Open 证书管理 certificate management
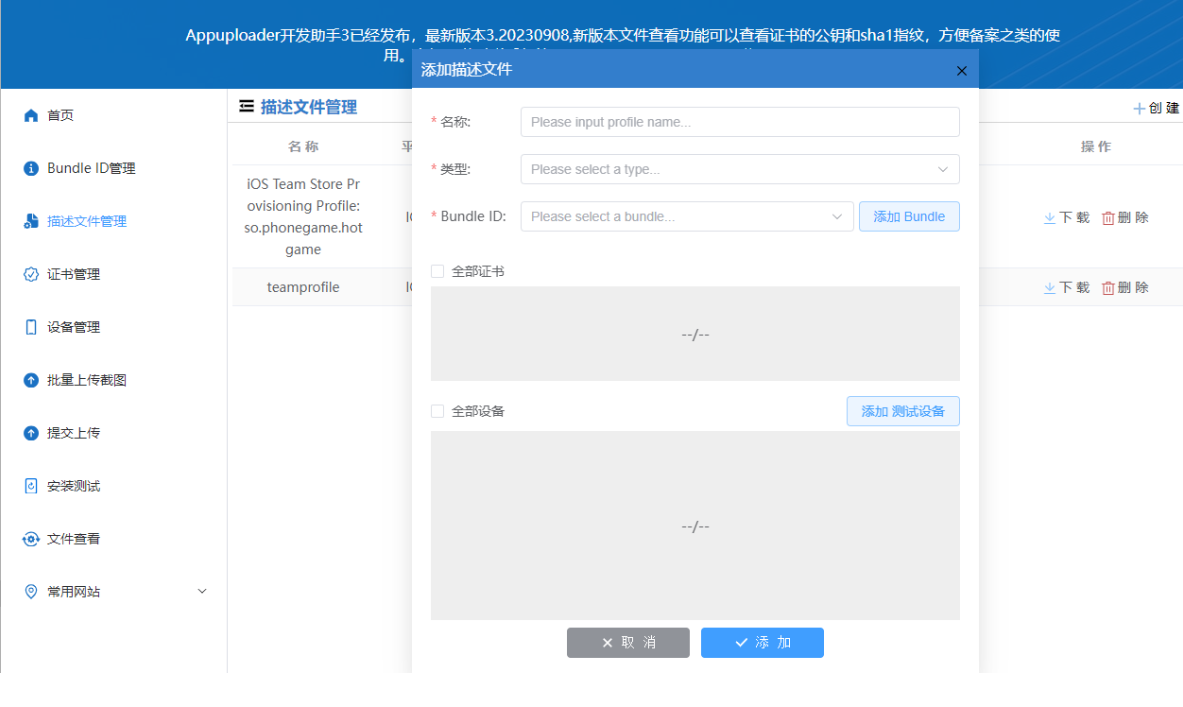Image resolution: width=1183 pixels, height=707 pixels. coord(70,273)
